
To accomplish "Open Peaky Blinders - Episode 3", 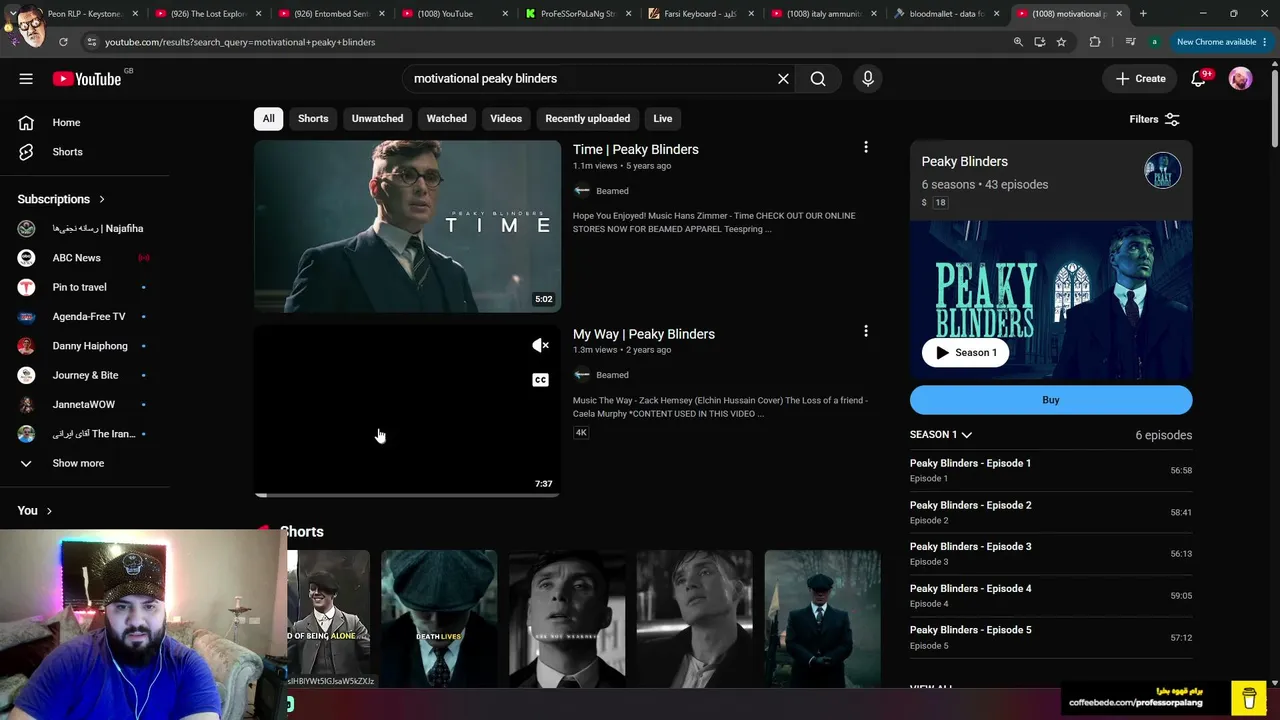I will tap(970, 547).
